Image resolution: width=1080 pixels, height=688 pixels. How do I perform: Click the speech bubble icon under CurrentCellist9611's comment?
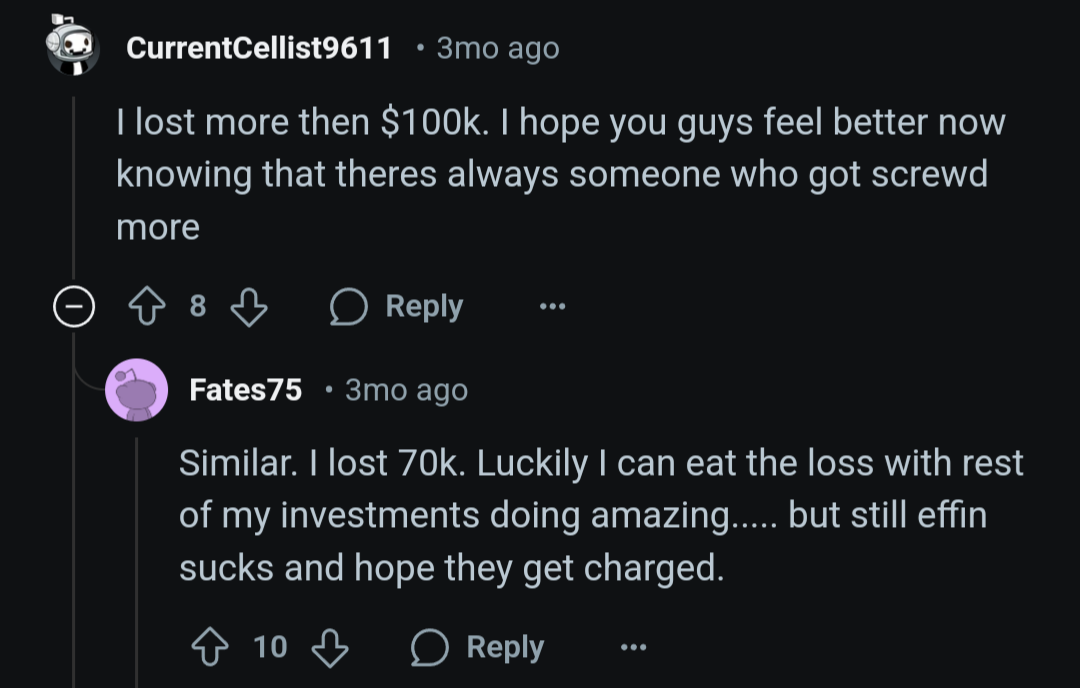click(350, 307)
